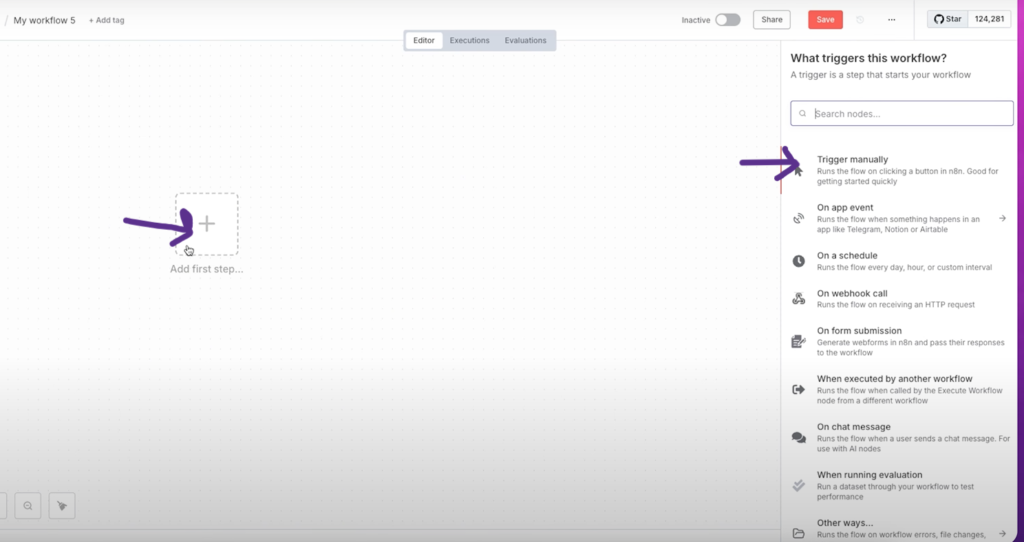The width and height of the screenshot is (1024, 542).
Task: Click the plus icon to add first step
Action: pos(207,224)
